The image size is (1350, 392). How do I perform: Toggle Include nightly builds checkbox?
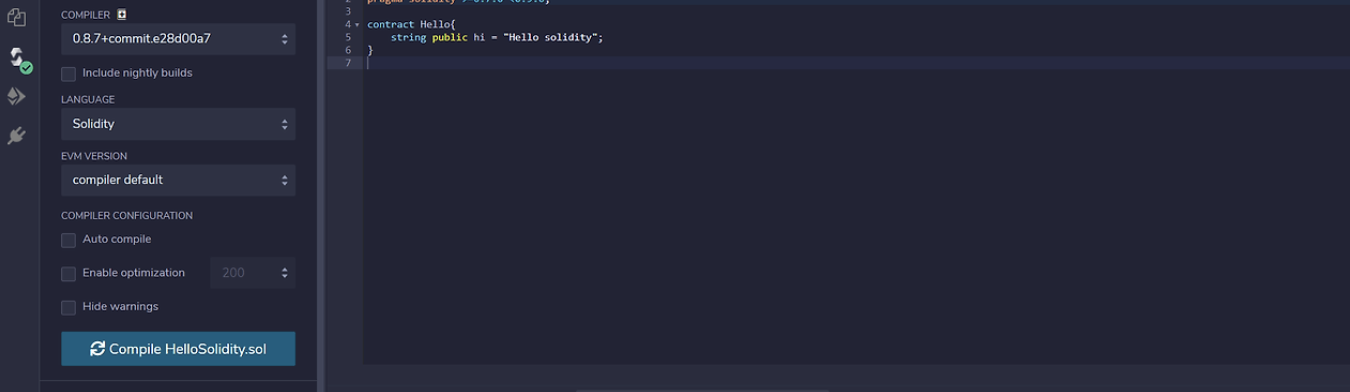(x=68, y=74)
